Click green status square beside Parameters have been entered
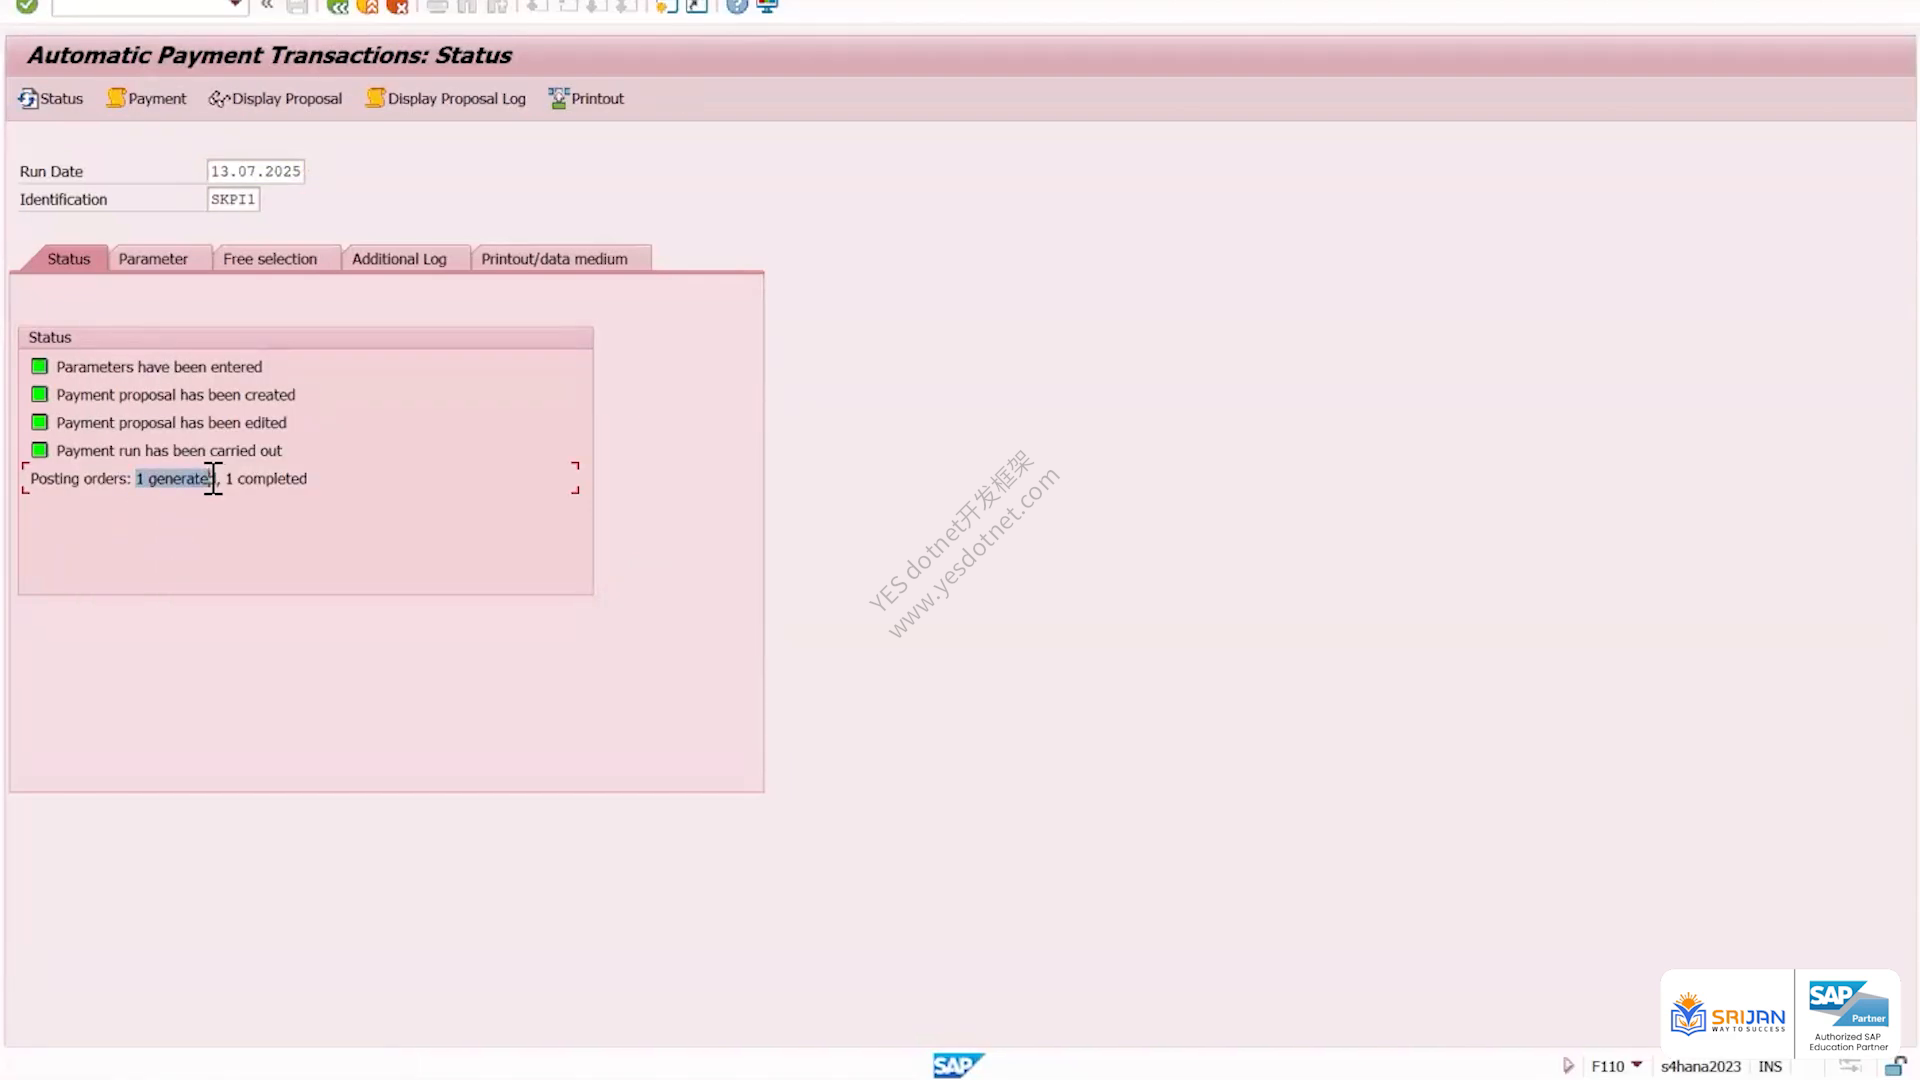 point(39,366)
